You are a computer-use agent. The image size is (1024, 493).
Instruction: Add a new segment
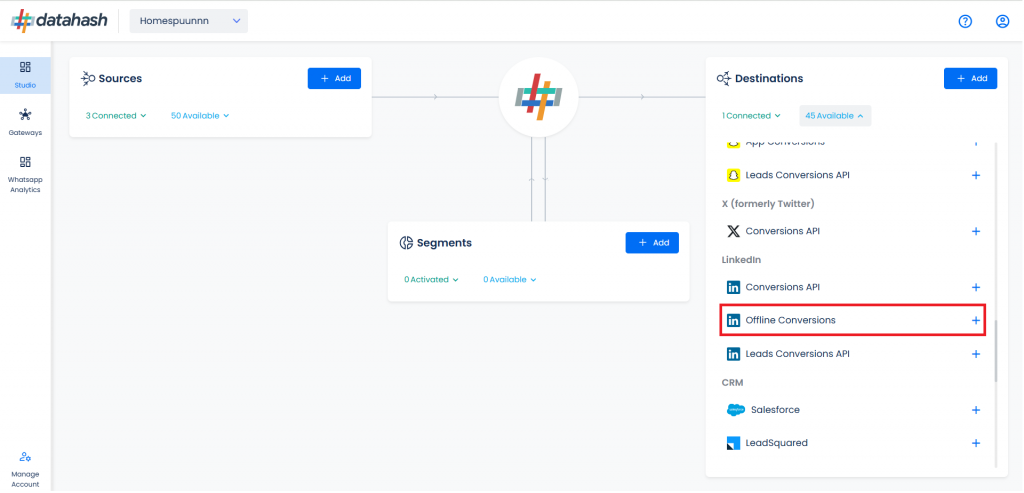[652, 243]
